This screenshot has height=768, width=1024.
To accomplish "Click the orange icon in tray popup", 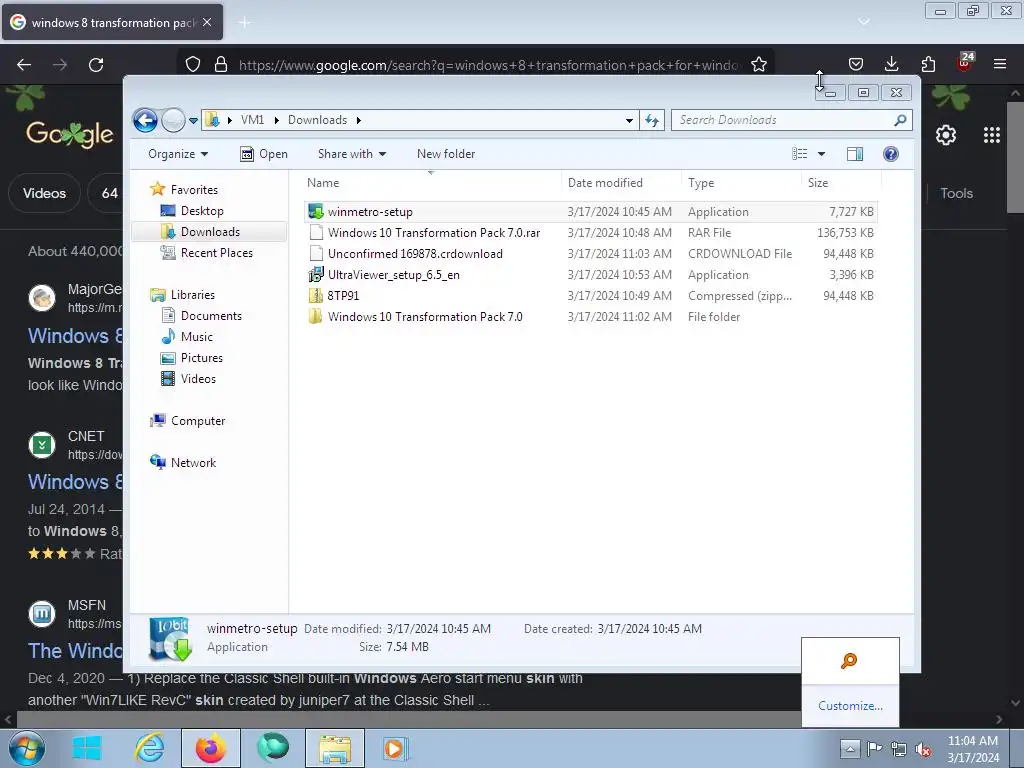I will [849, 661].
